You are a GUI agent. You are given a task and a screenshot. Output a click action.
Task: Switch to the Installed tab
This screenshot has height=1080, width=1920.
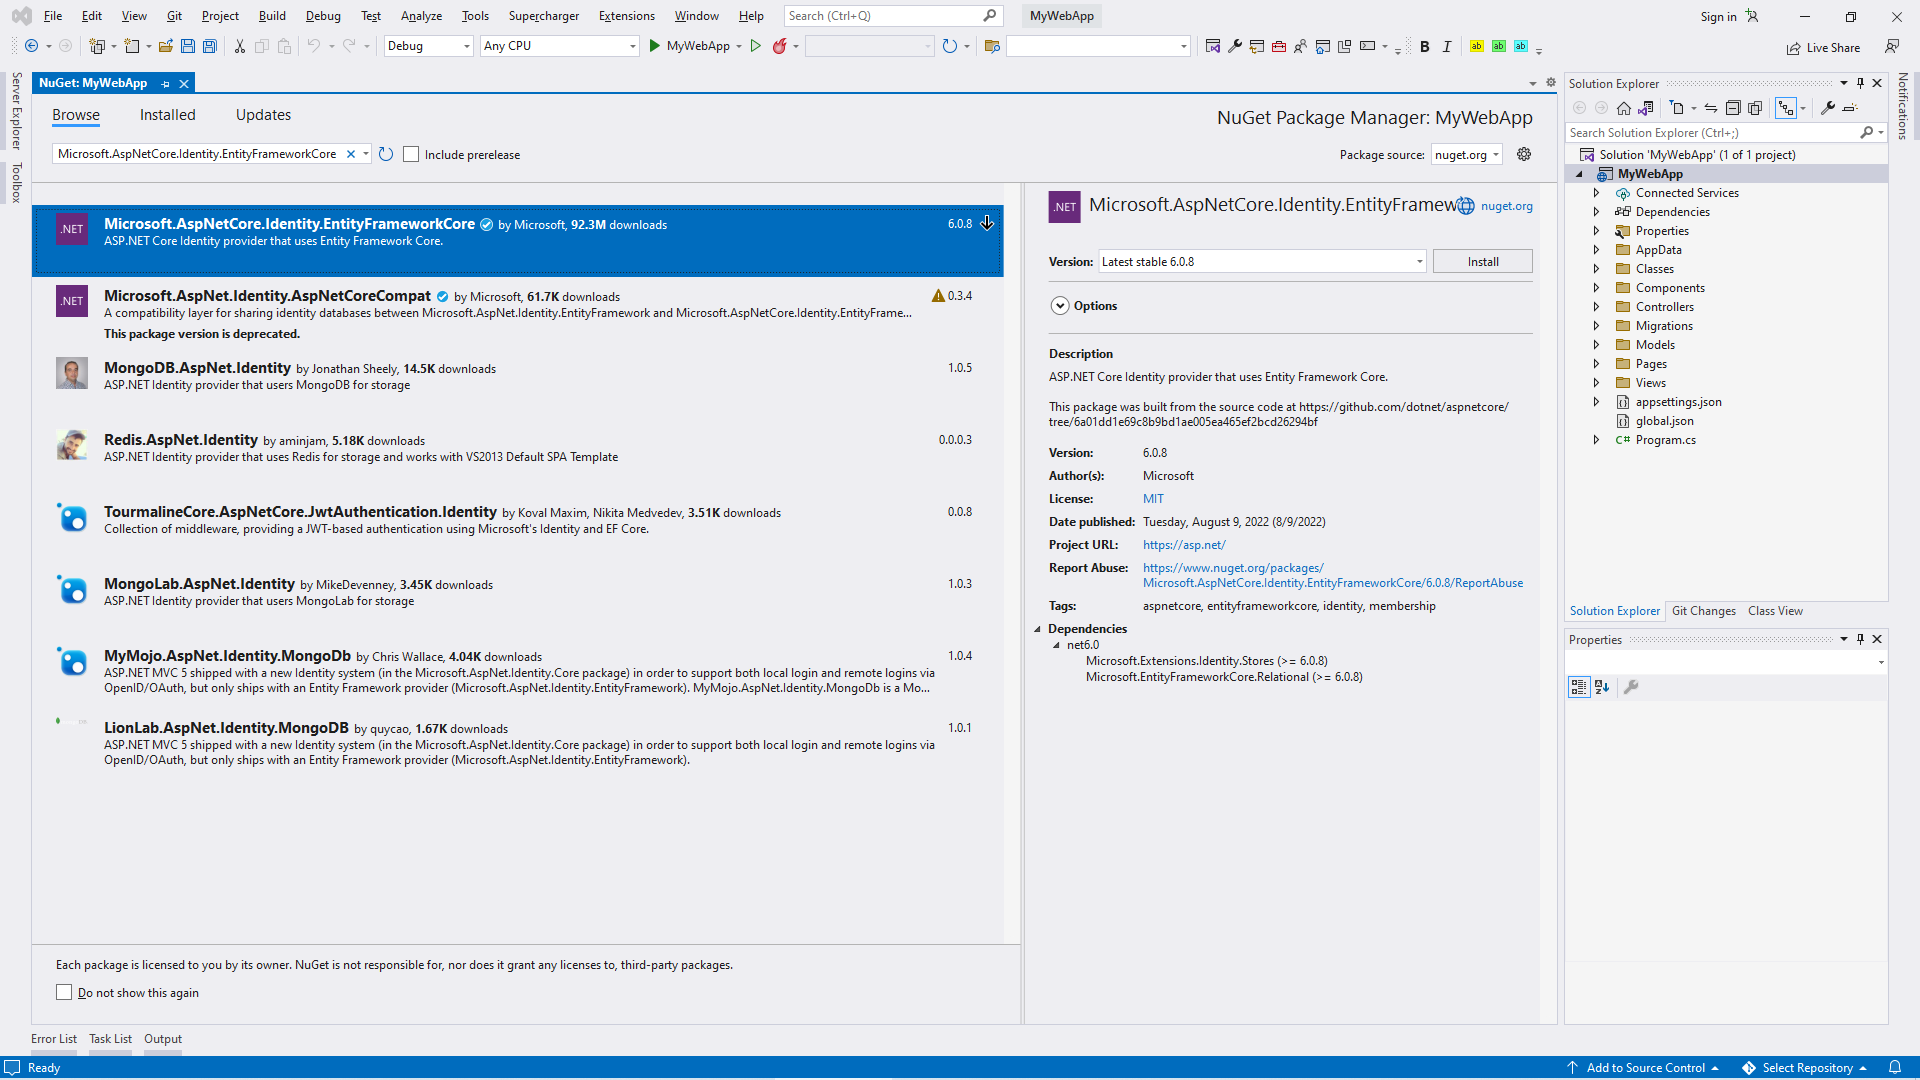click(167, 115)
